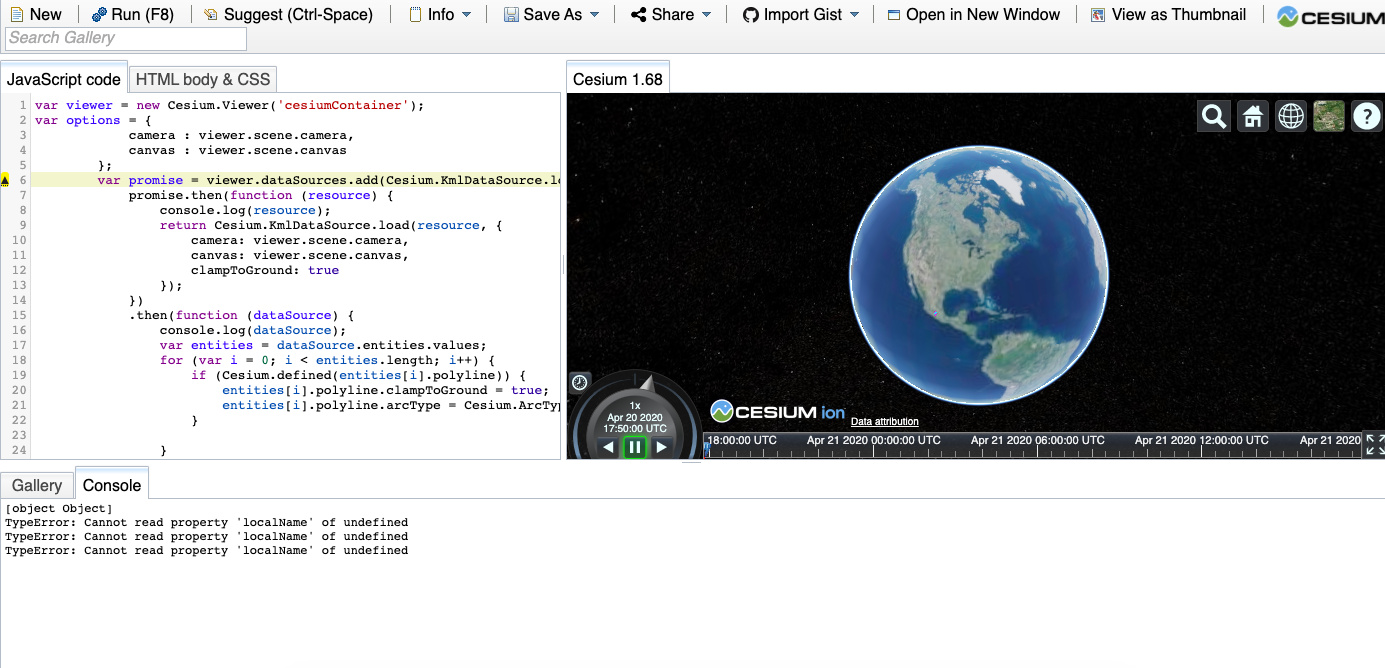
Task: Click Suggest (Ctrl-Space) button
Action: pos(288,14)
